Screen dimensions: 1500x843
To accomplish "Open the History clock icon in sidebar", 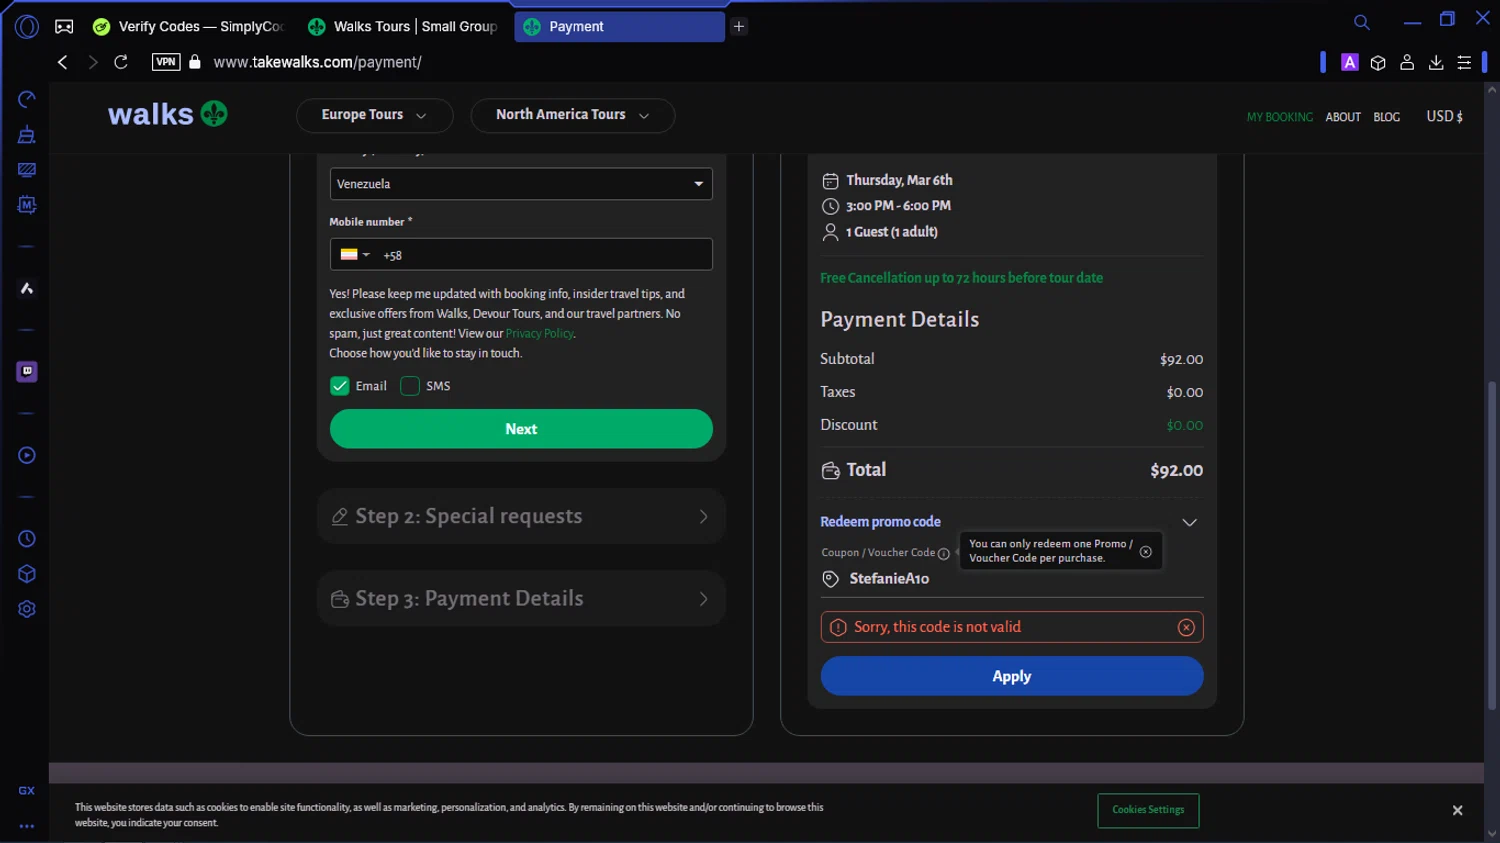I will (x=27, y=539).
